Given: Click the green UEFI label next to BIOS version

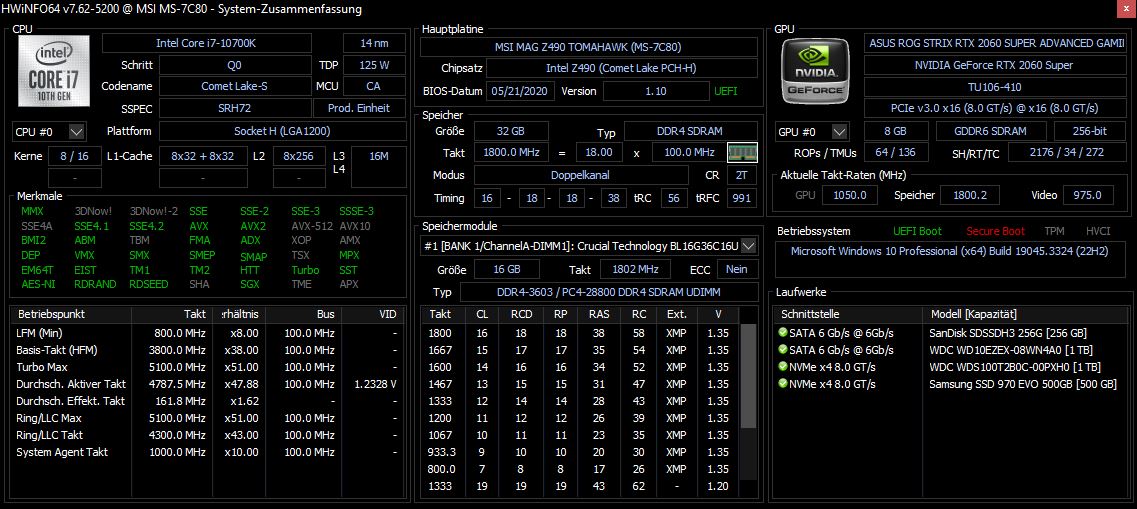Looking at the screenshot, I should [726, 91].
